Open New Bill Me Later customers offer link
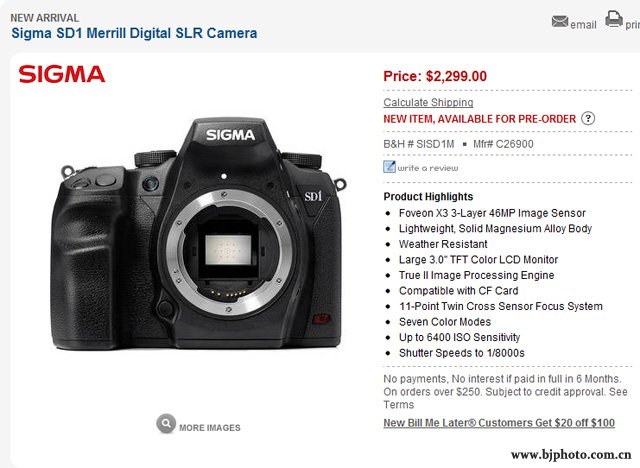This screenshot has width=640, height=468. 499,423
